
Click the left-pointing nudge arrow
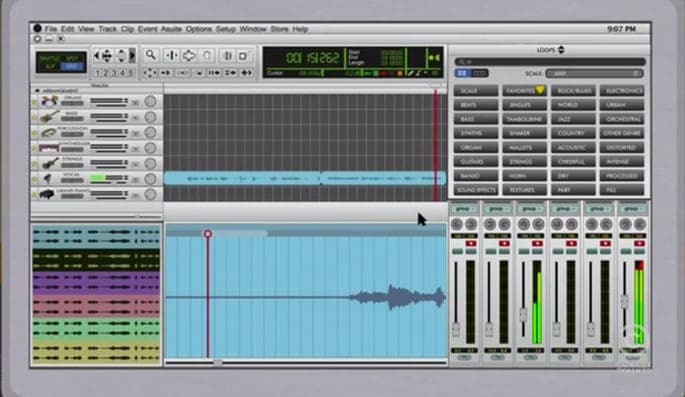97,56
